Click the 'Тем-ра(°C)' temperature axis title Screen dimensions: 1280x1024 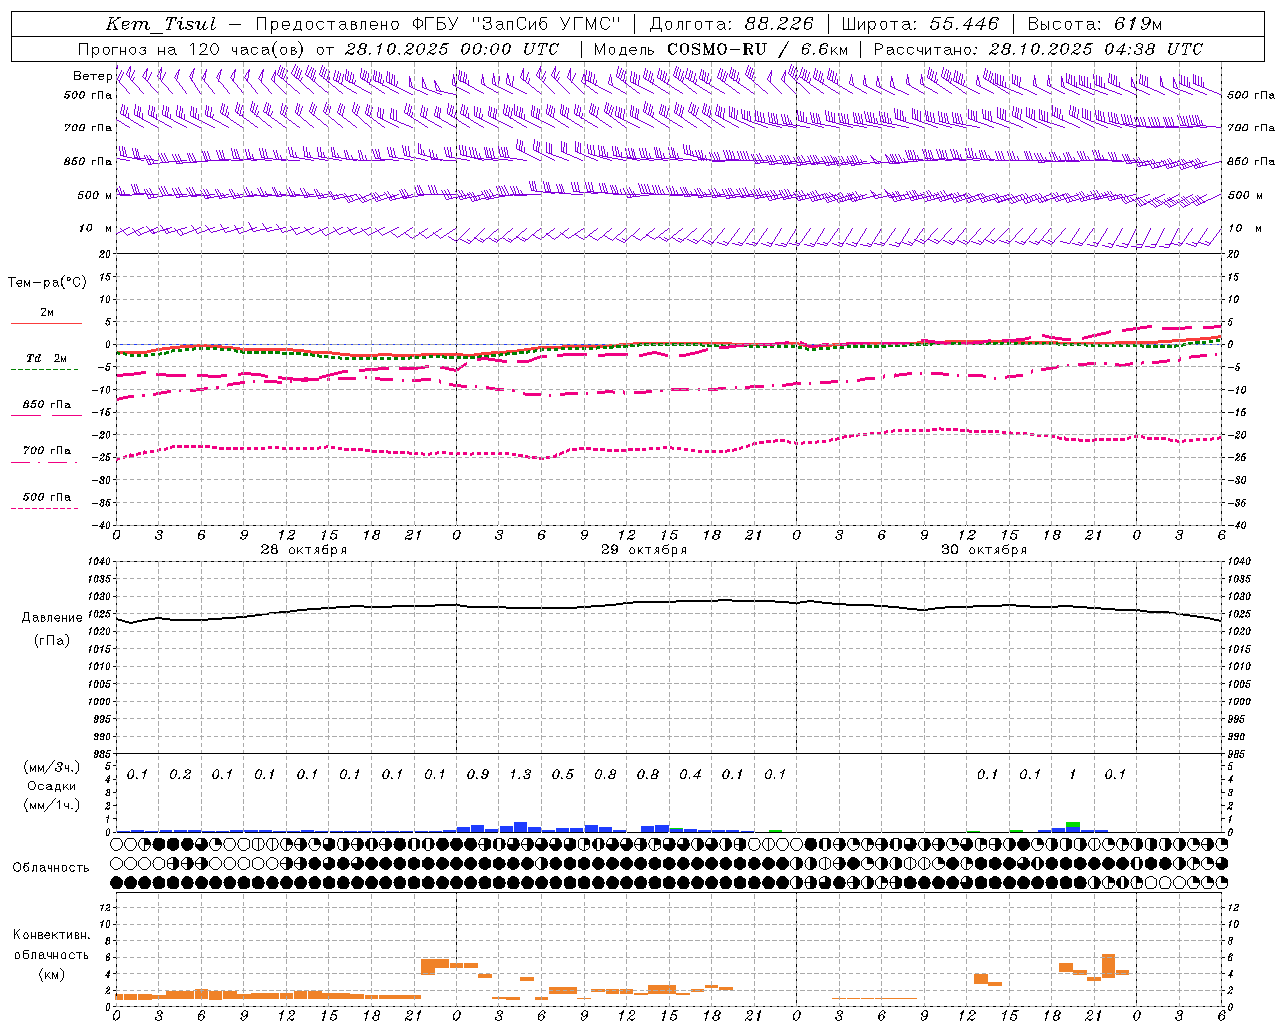pyautogui.click(x=47, y=283)
